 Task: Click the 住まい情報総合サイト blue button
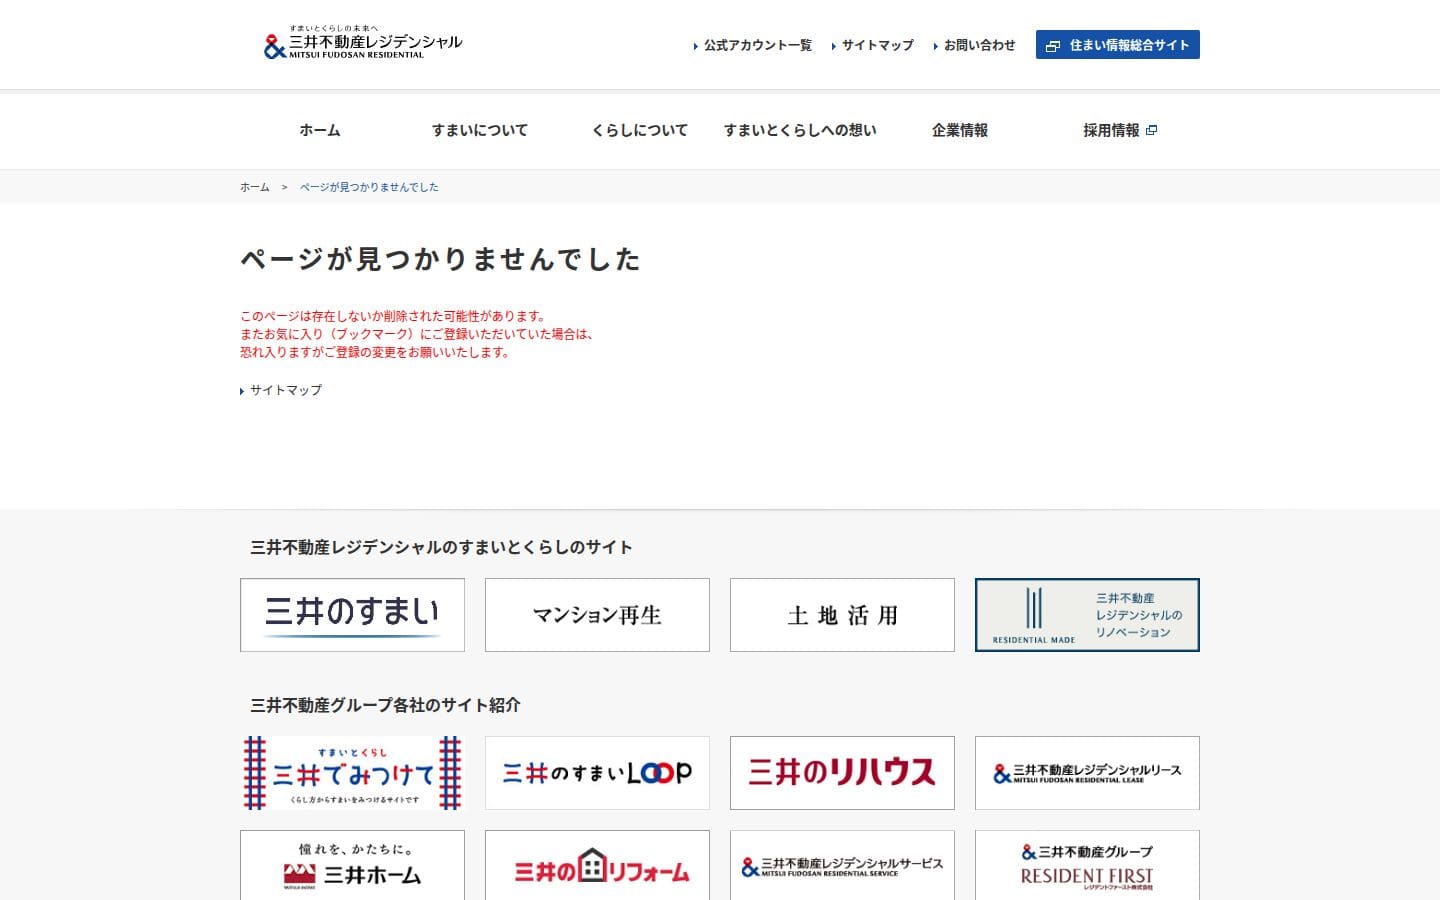coord(1118,45)
